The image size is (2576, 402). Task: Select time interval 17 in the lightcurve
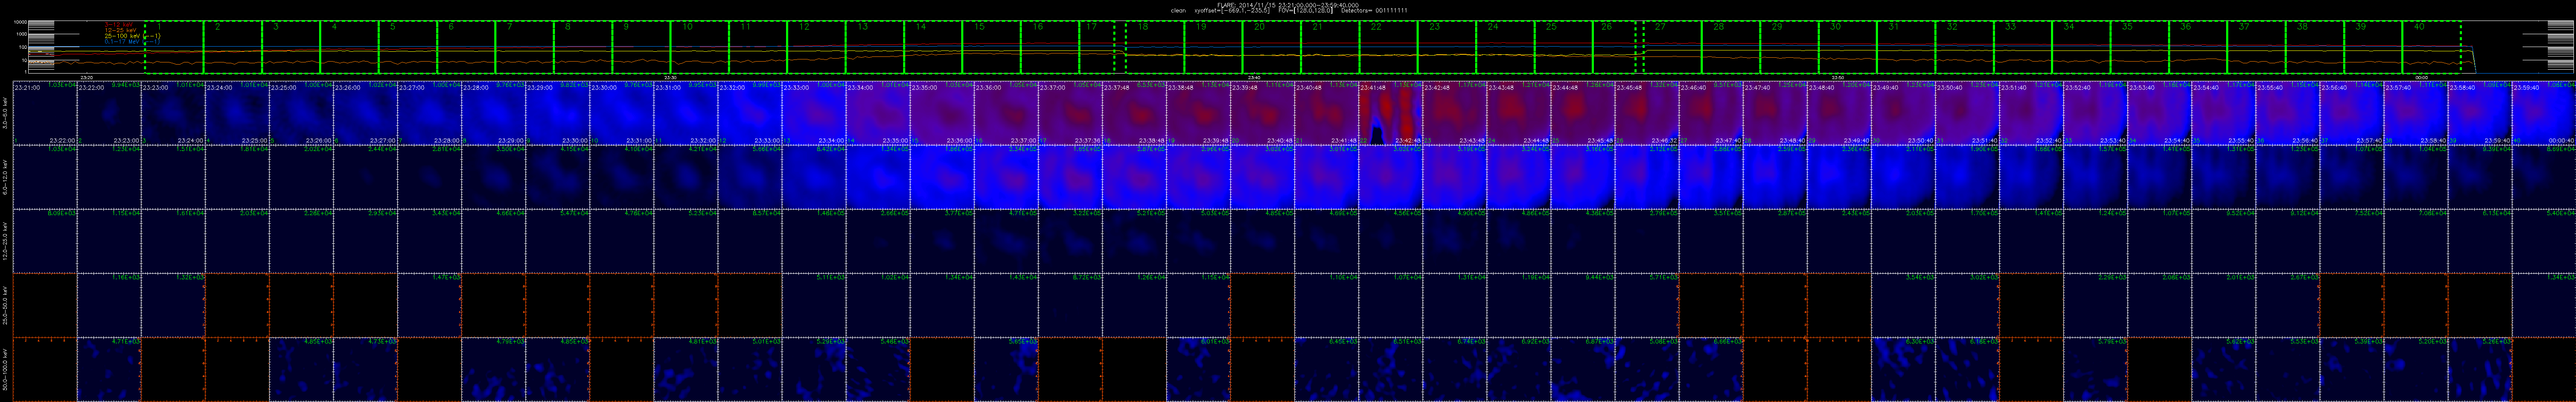click(1096, 46)
